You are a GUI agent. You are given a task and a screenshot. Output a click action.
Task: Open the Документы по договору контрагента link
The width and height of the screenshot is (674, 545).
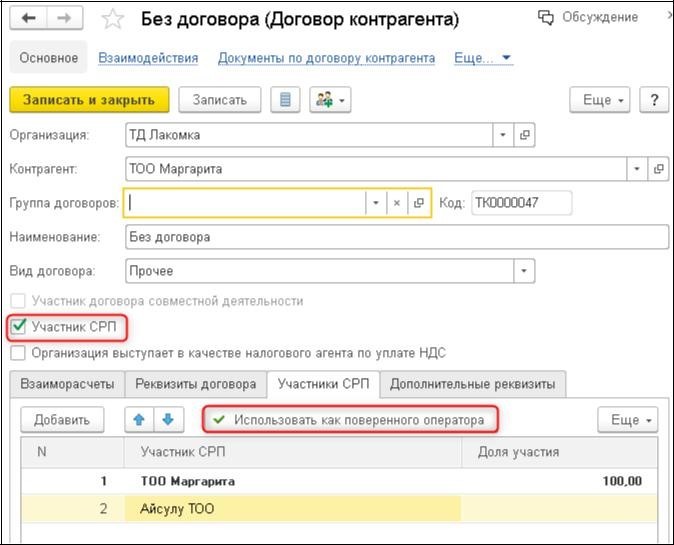tap(326, 58)
